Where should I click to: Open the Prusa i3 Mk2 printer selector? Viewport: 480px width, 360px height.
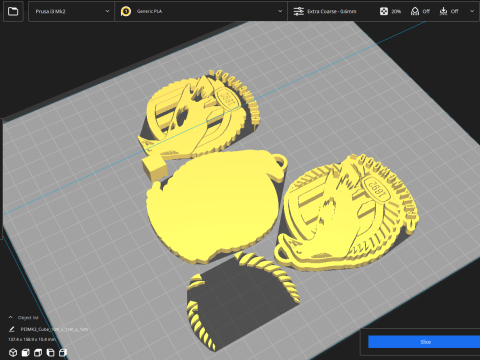pos(72,11)
